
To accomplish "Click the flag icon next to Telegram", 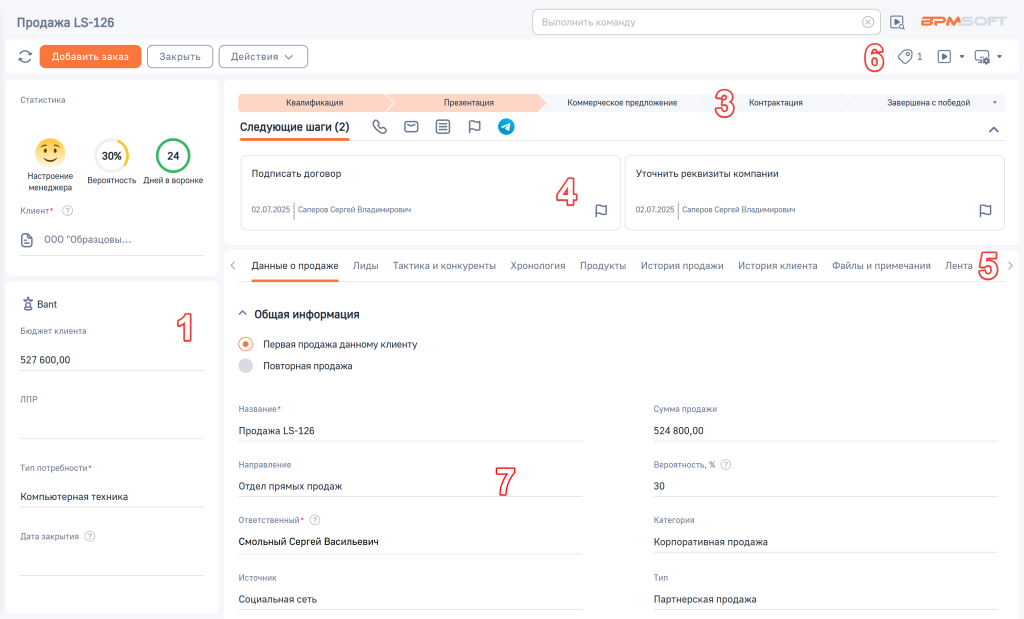I will (474, 127).
